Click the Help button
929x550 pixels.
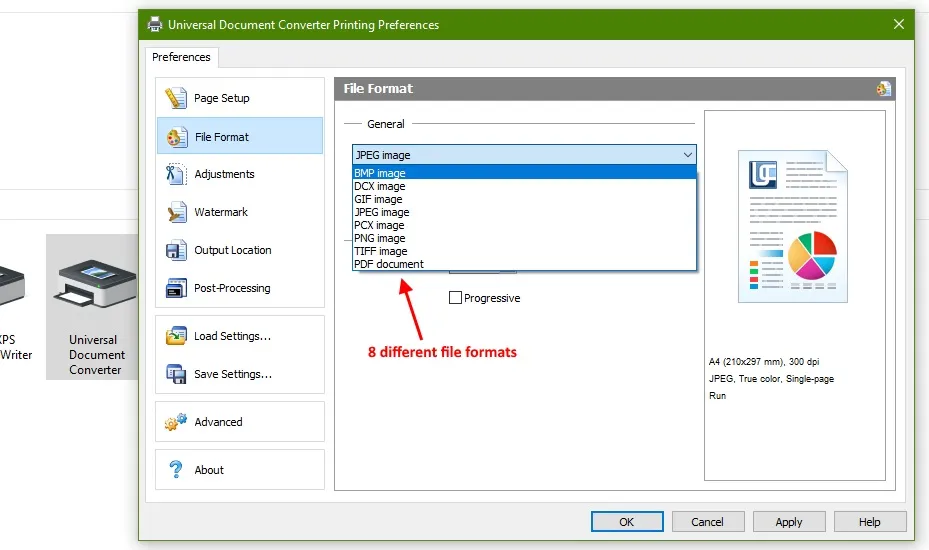870,522
